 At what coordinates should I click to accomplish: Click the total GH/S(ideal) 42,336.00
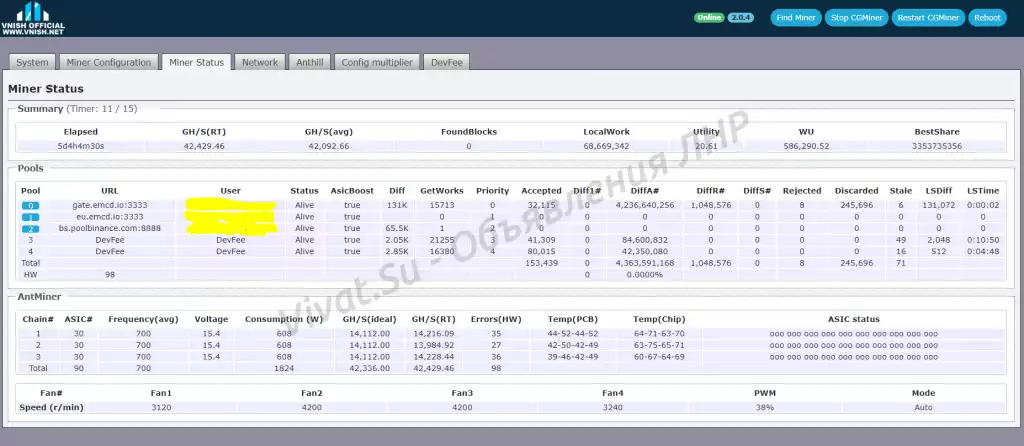tap(369, 369)
